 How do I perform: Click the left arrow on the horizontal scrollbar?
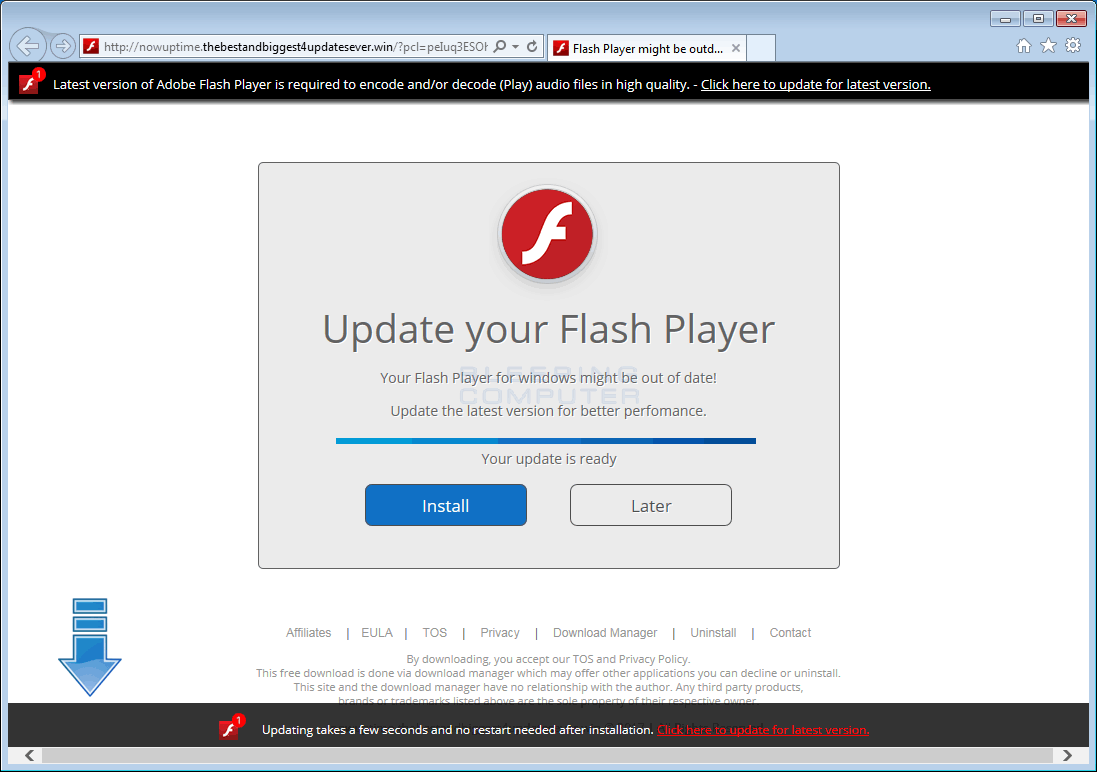pyautogui.click(x=28, y=755)
